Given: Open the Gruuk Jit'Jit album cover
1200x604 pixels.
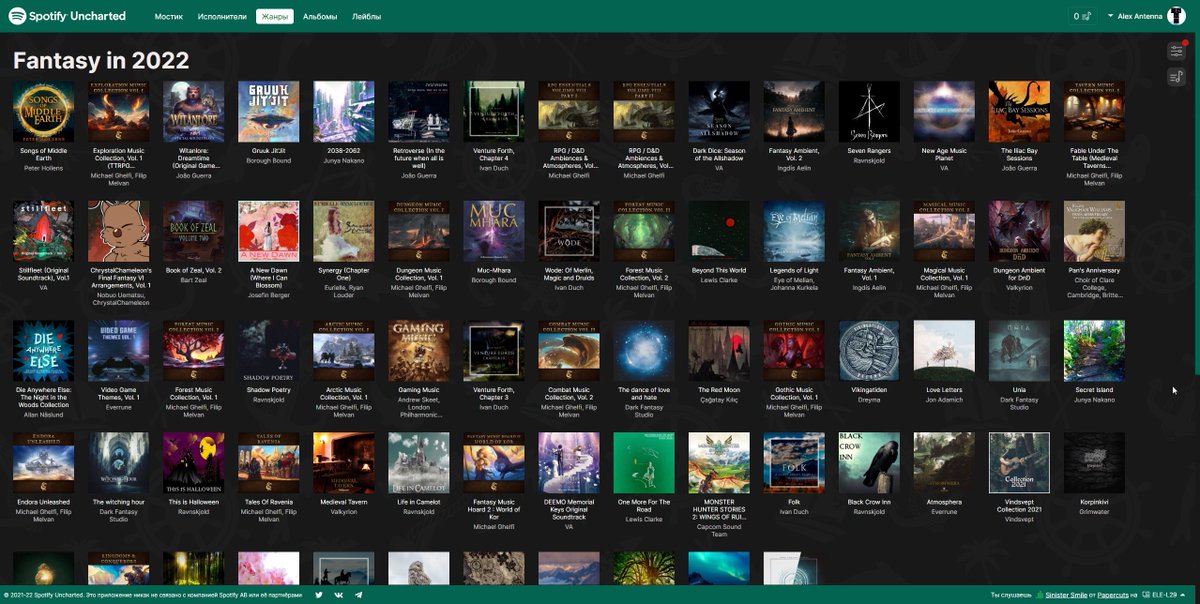Looking at the screenshot, I should pos(269,112).
